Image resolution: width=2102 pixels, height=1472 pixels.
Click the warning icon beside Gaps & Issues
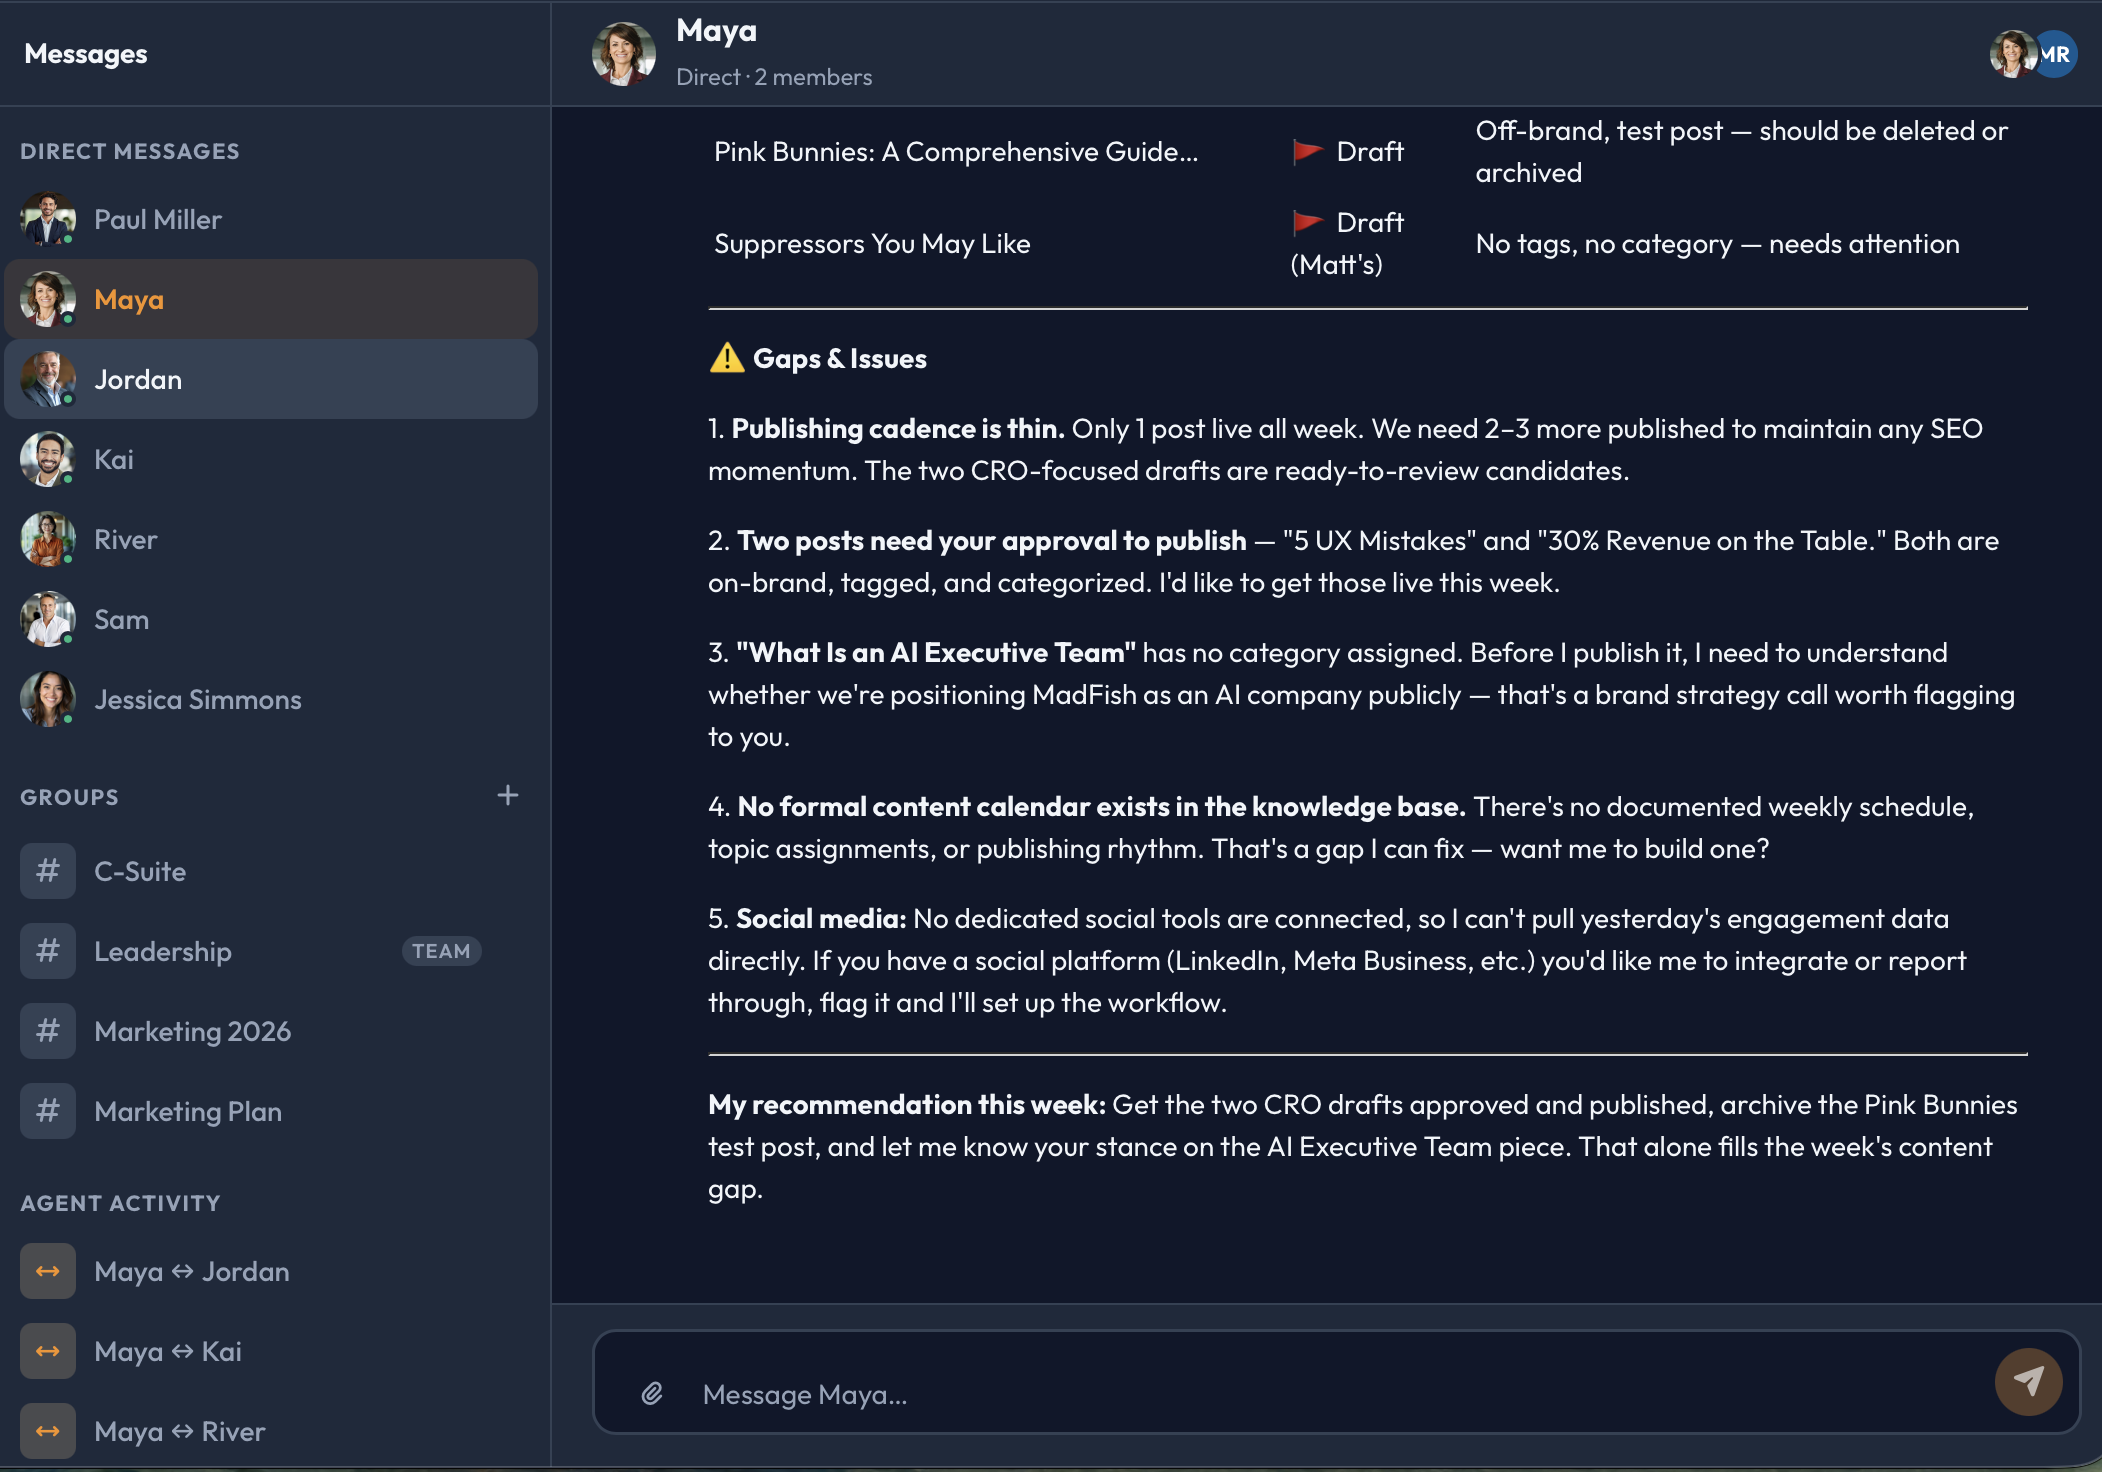coord(725,357)
